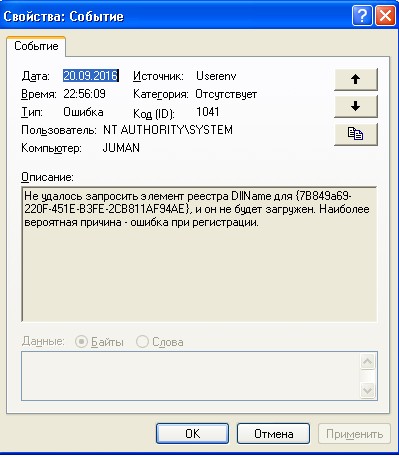
Task: Click the time value 22:56:09
Action: (84, 94)
